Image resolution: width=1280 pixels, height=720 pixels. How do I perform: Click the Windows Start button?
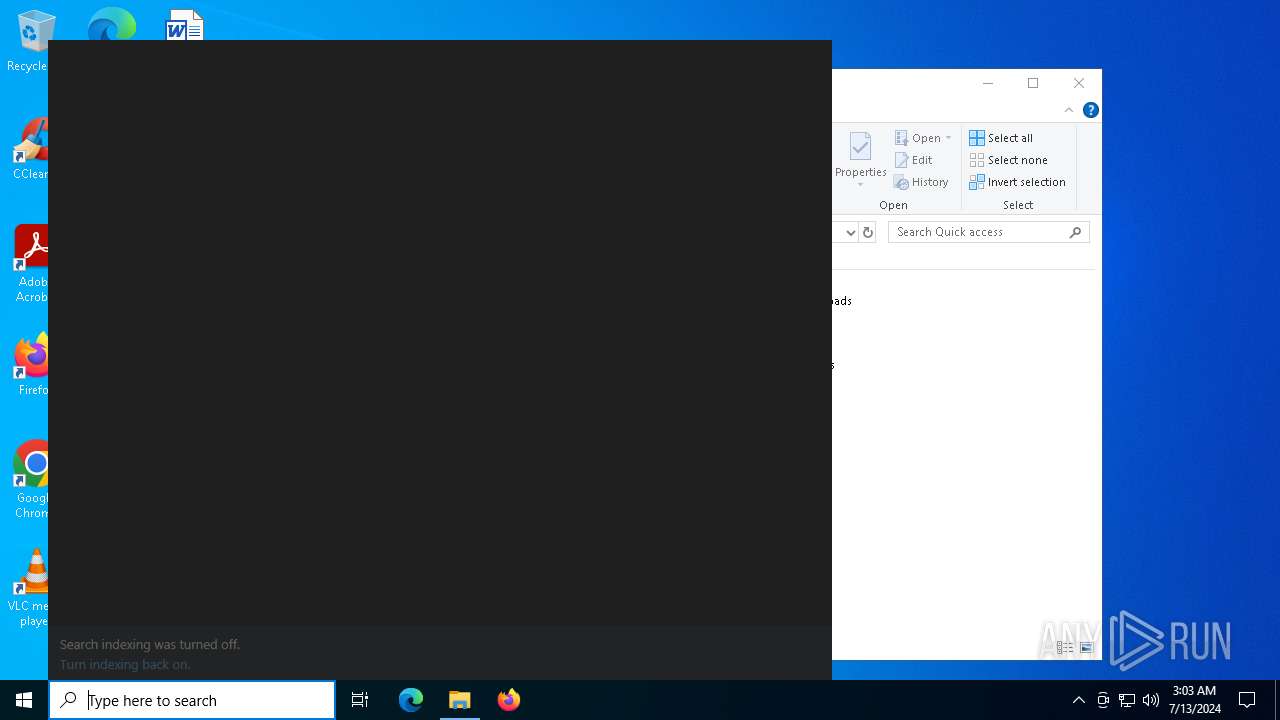coord(24,700)
